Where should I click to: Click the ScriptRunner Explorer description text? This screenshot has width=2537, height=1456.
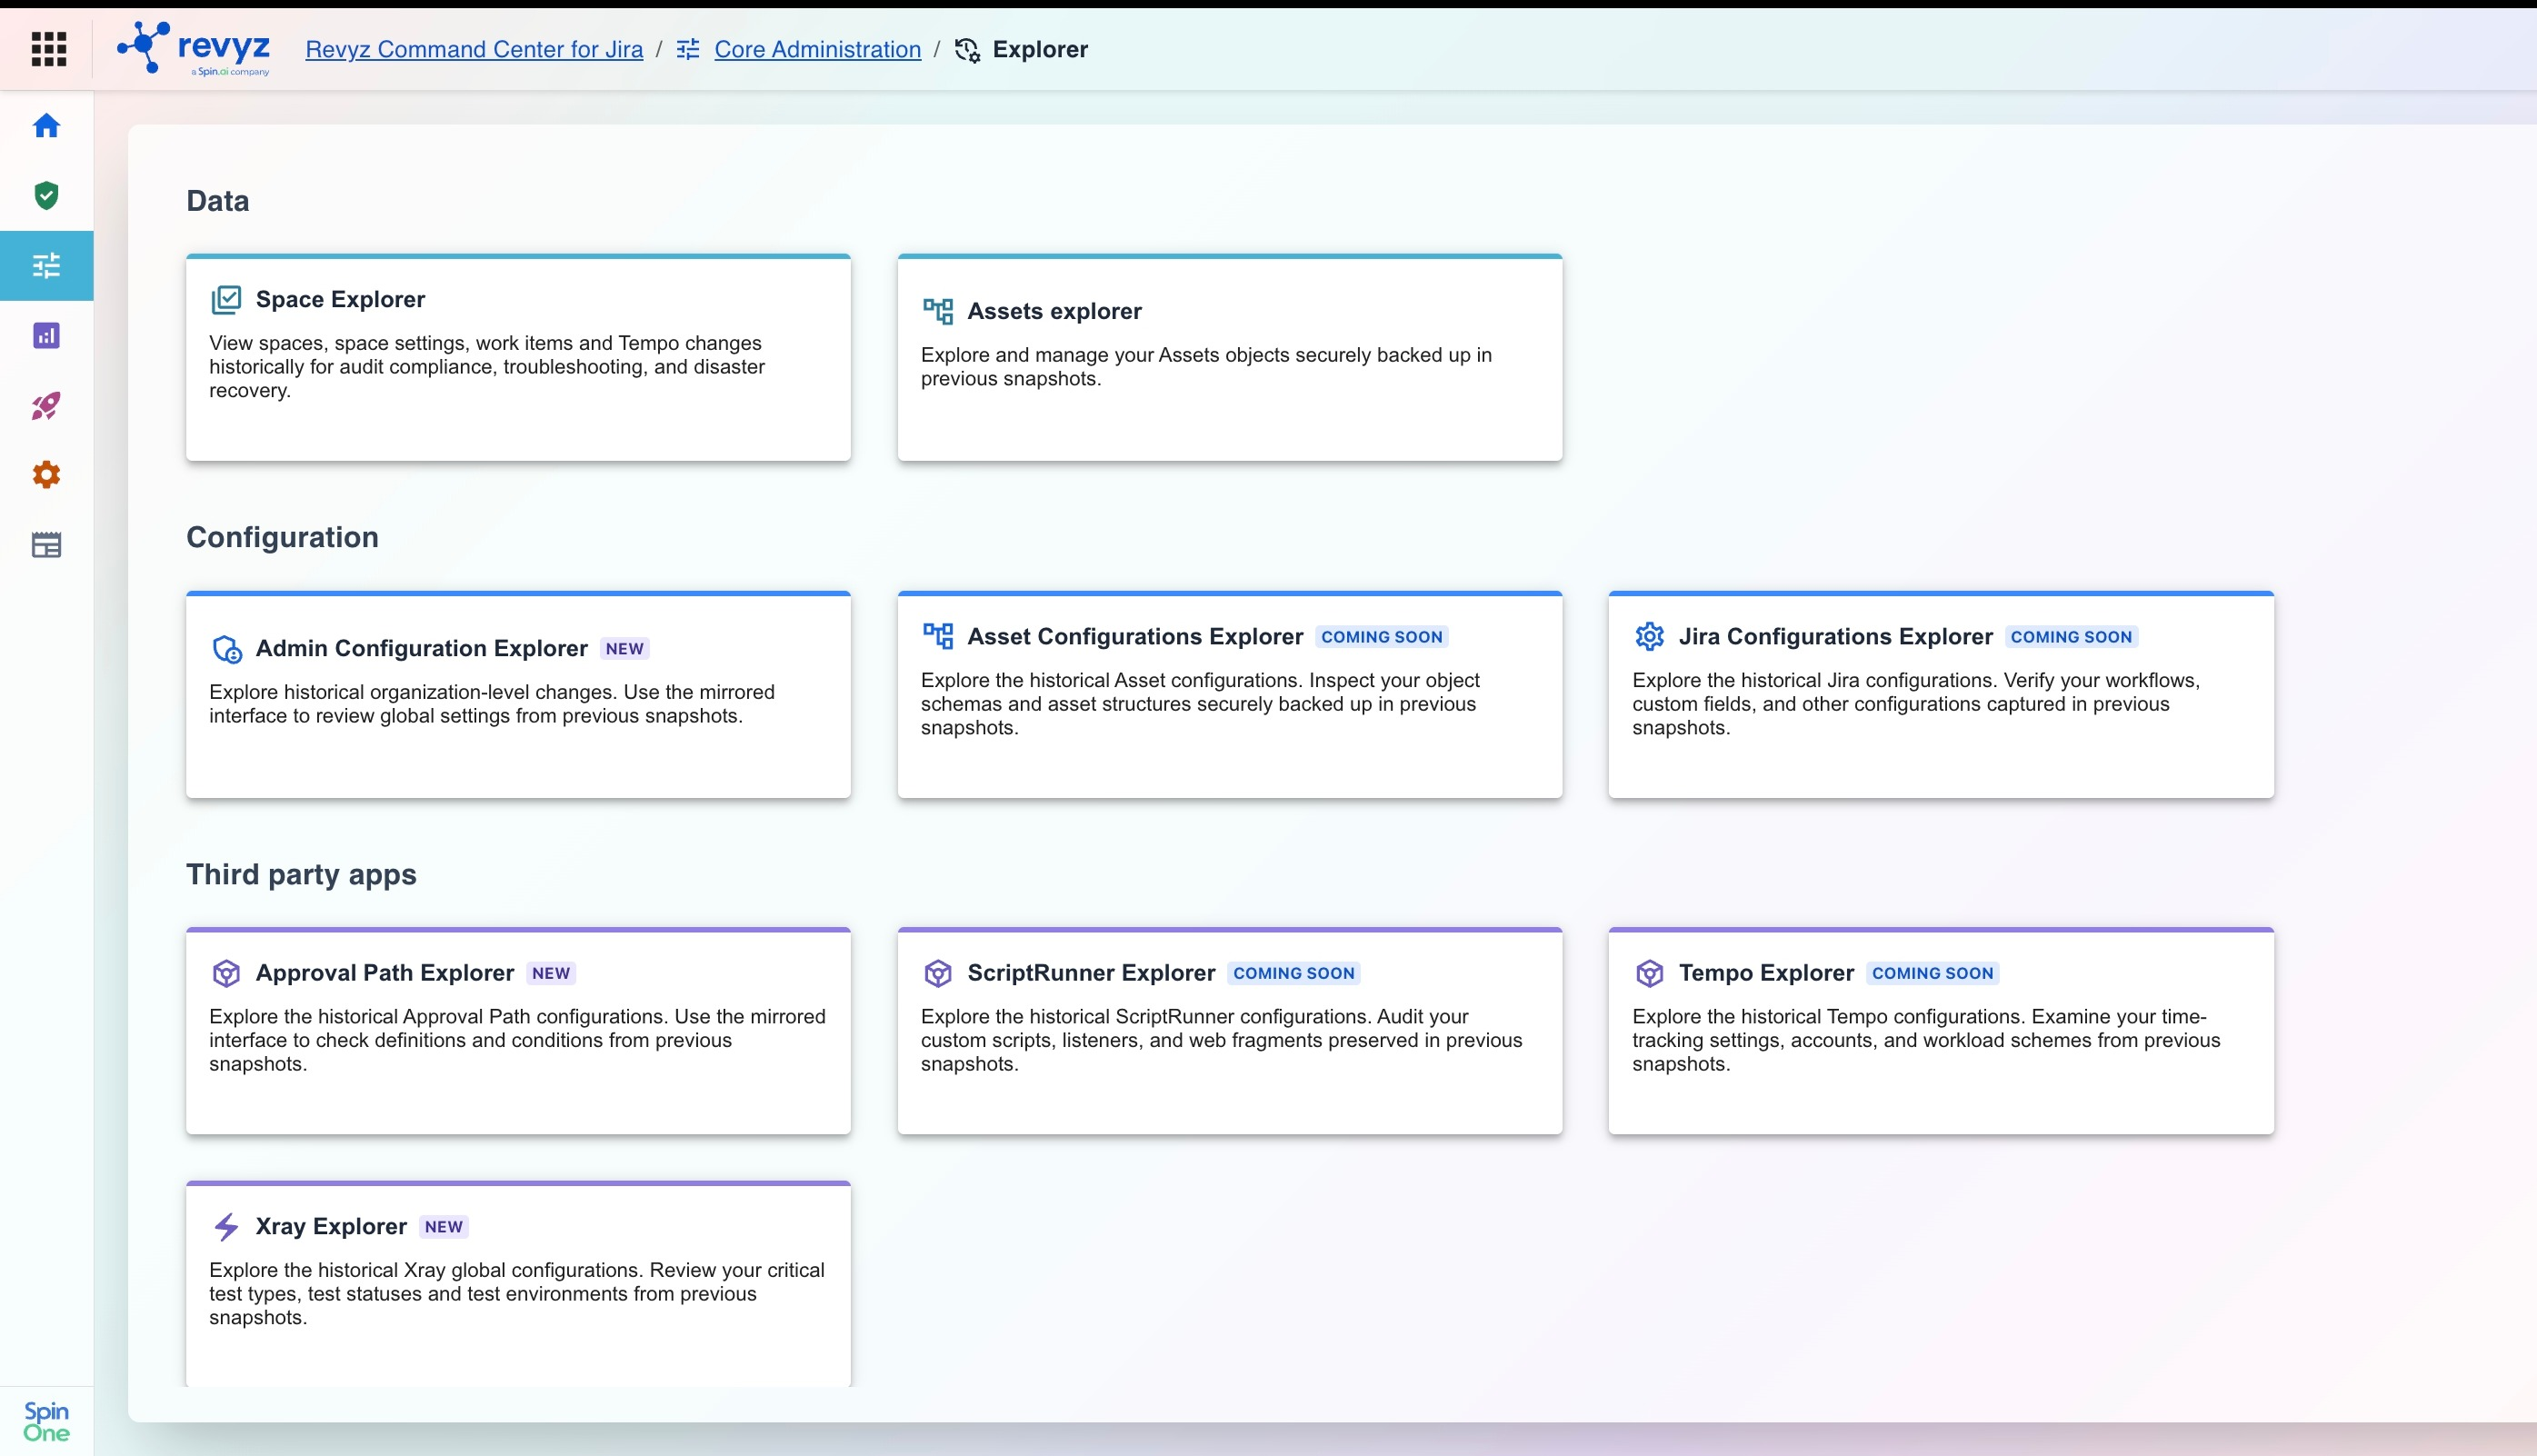click(x=1221, y=1040)
